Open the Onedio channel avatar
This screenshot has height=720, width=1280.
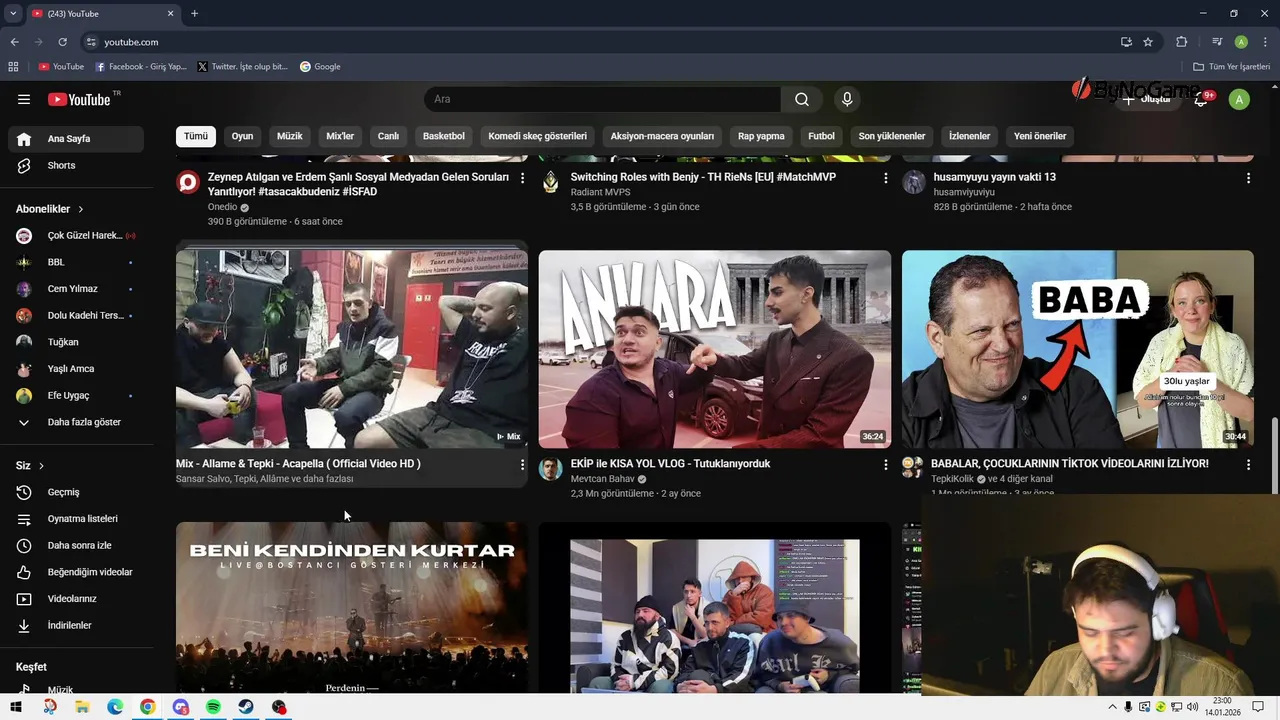(x=188, y=182)
